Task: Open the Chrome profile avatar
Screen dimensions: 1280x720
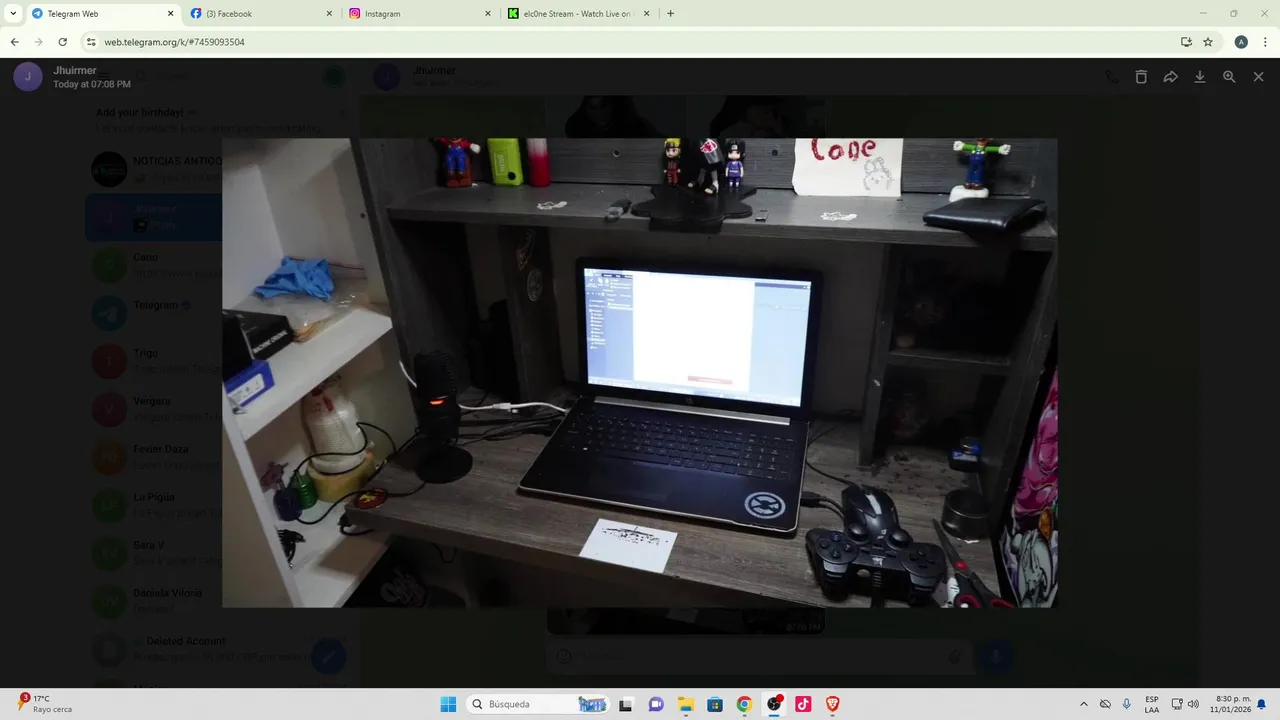Action: (x=1241, y=42)
